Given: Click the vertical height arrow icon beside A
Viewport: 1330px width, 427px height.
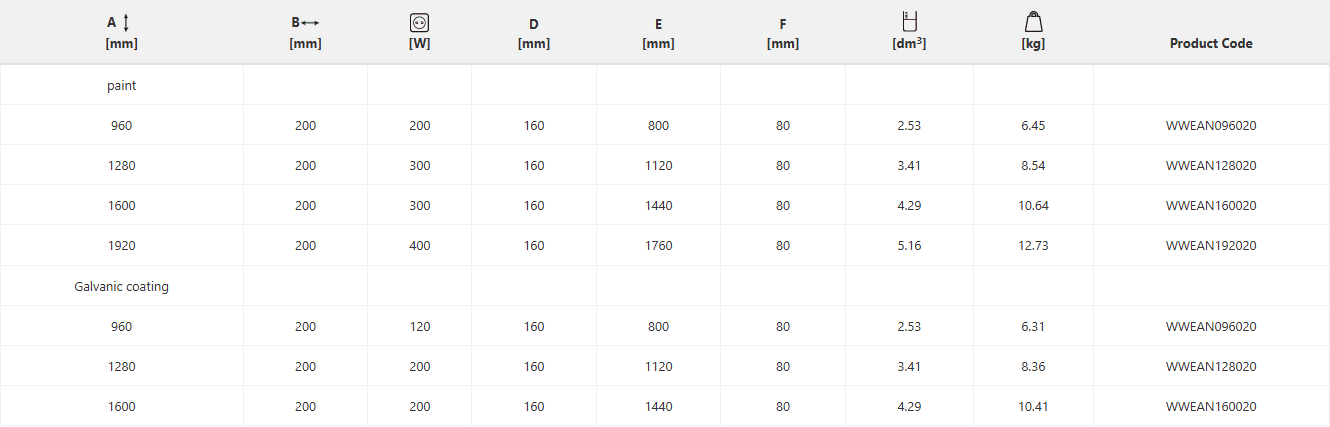Looking at the screenshot, I should [x=127, y=22].
